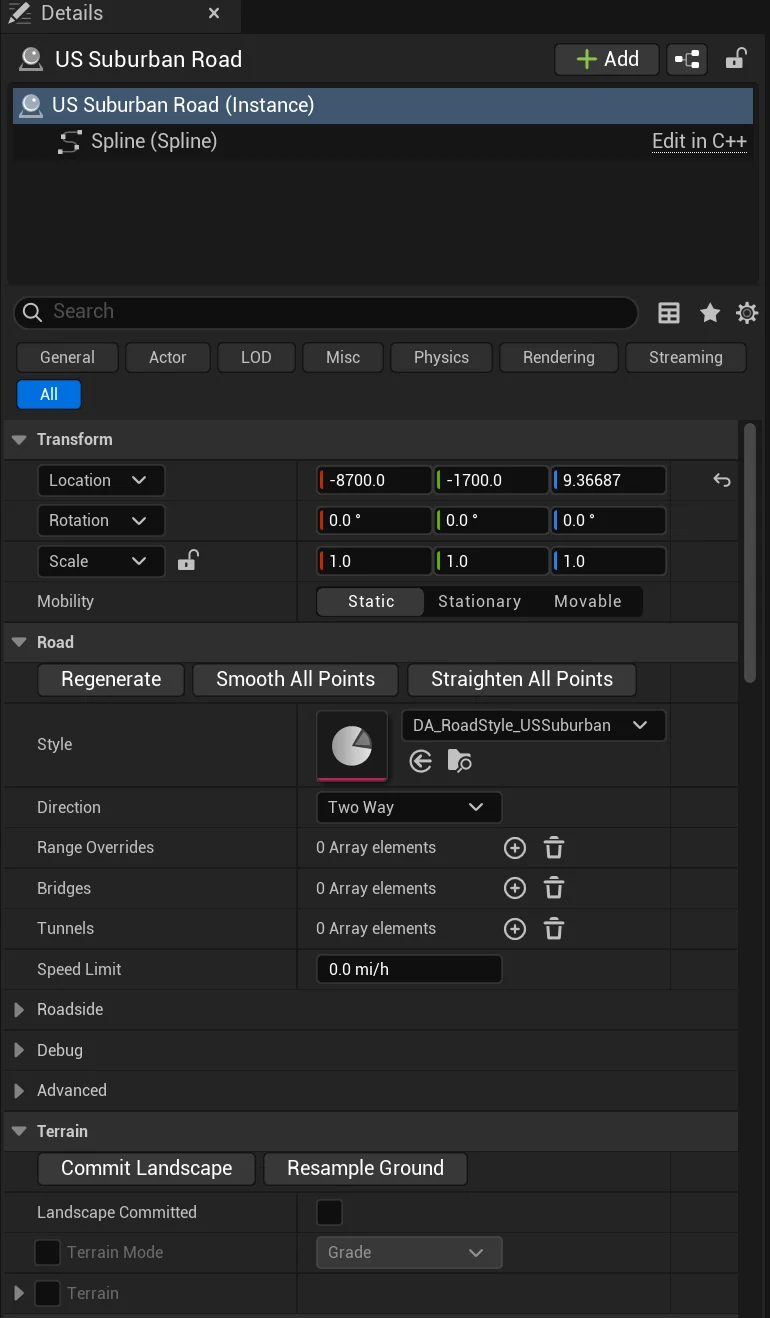Filter by Rendering category
Screen dimensions: 770x1318
click(559, 357)
